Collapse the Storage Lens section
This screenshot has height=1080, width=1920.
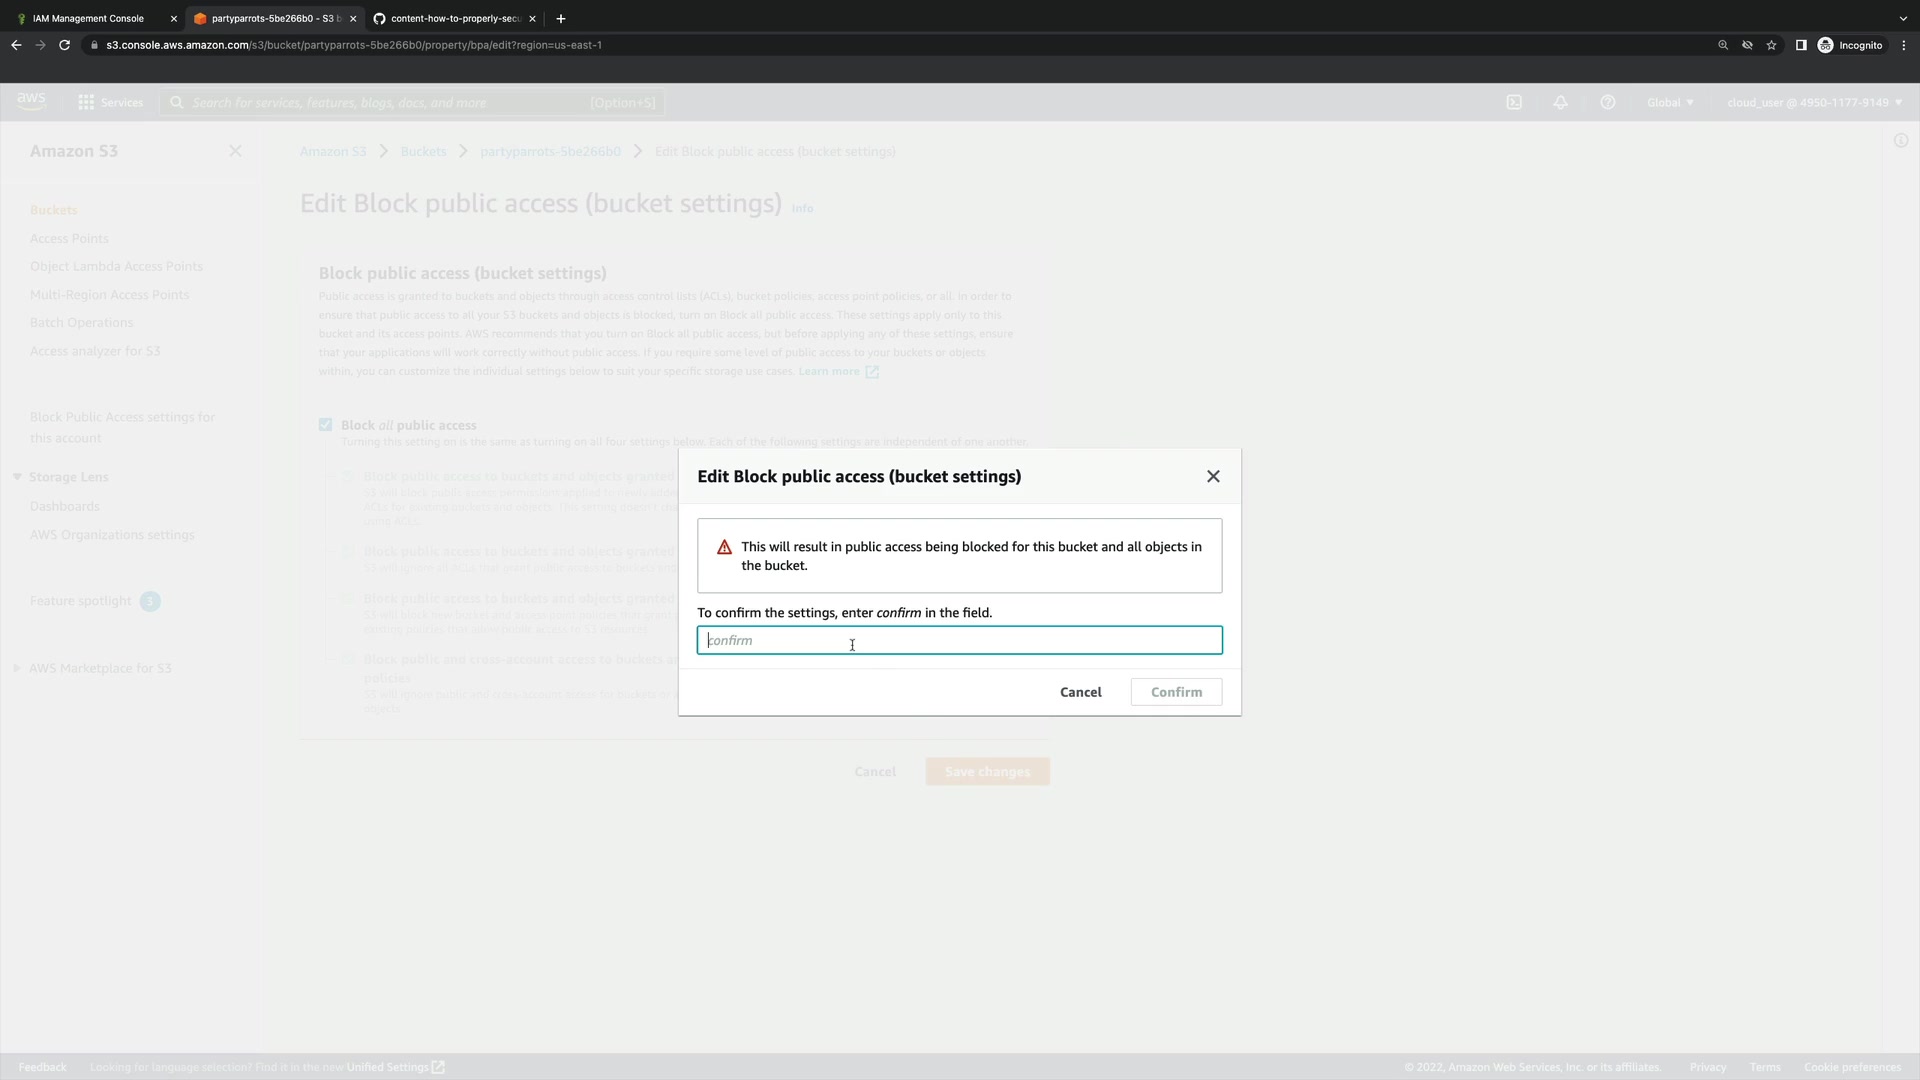17,477
